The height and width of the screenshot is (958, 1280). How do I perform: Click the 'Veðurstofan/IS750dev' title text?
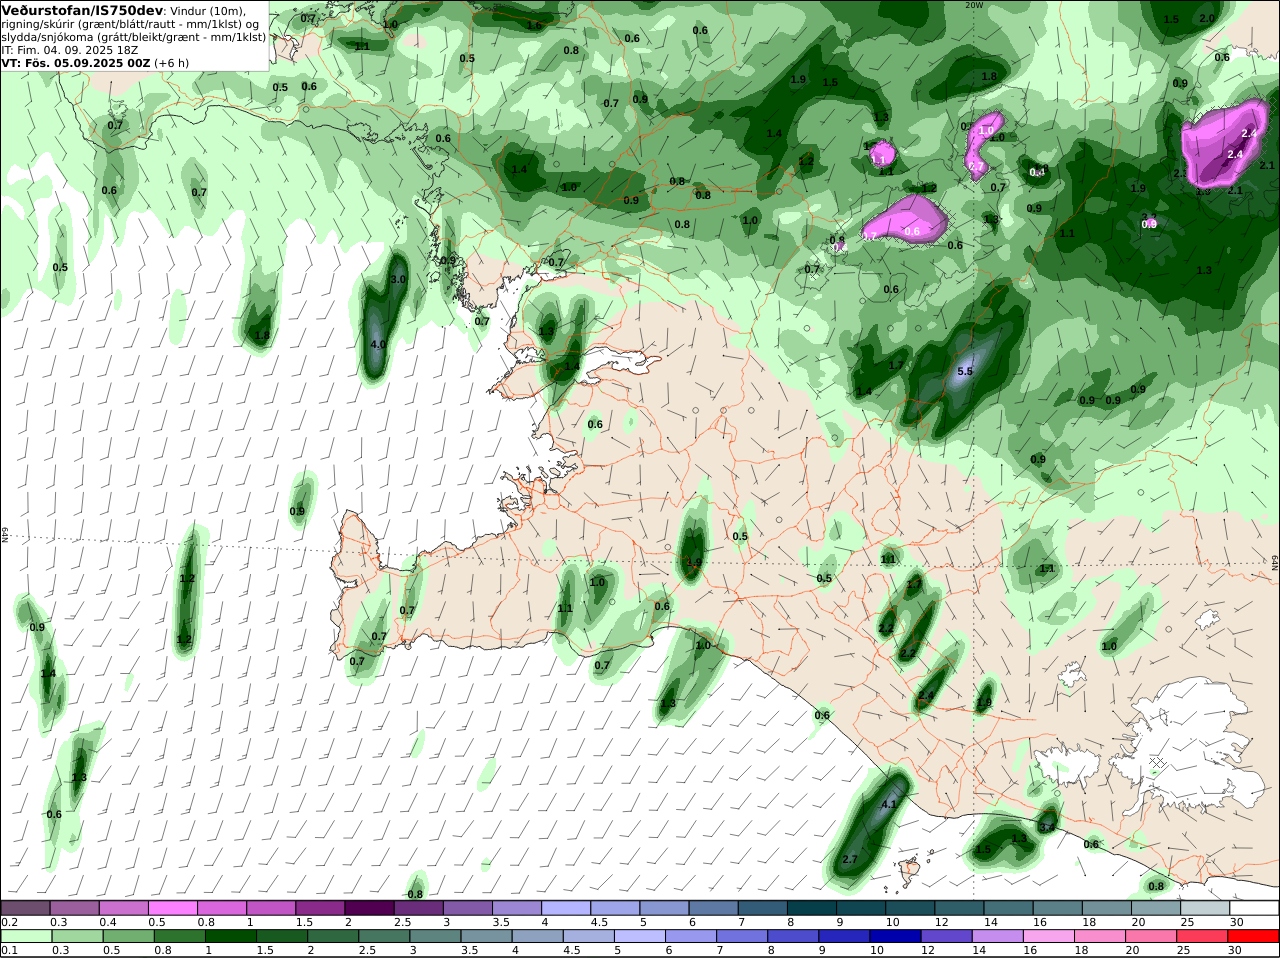click(x=81, y=10)
